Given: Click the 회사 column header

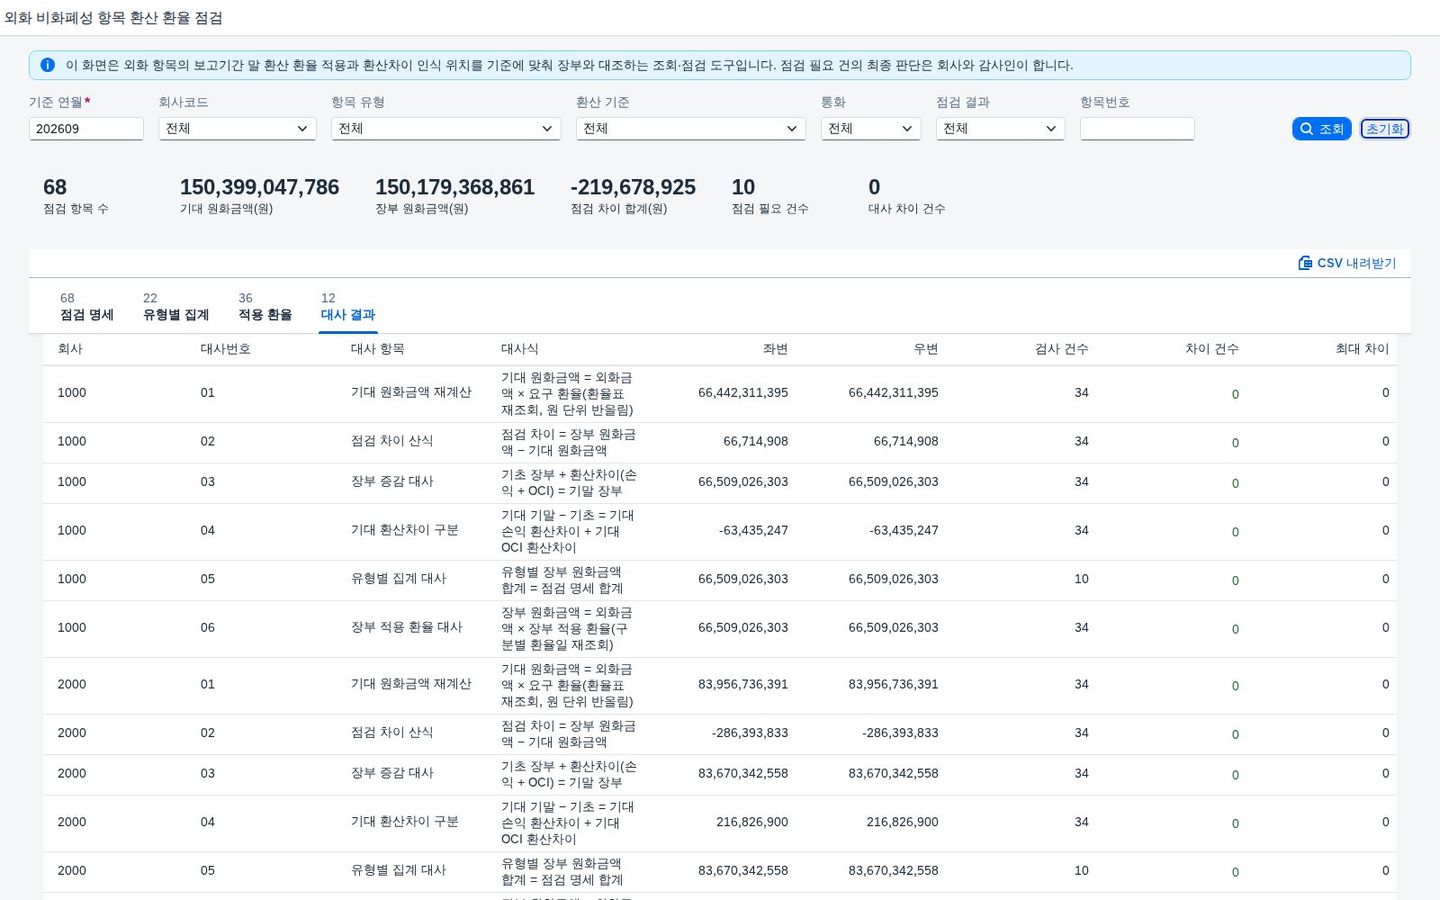Looking at the screenshot, I should pos(70,349).
